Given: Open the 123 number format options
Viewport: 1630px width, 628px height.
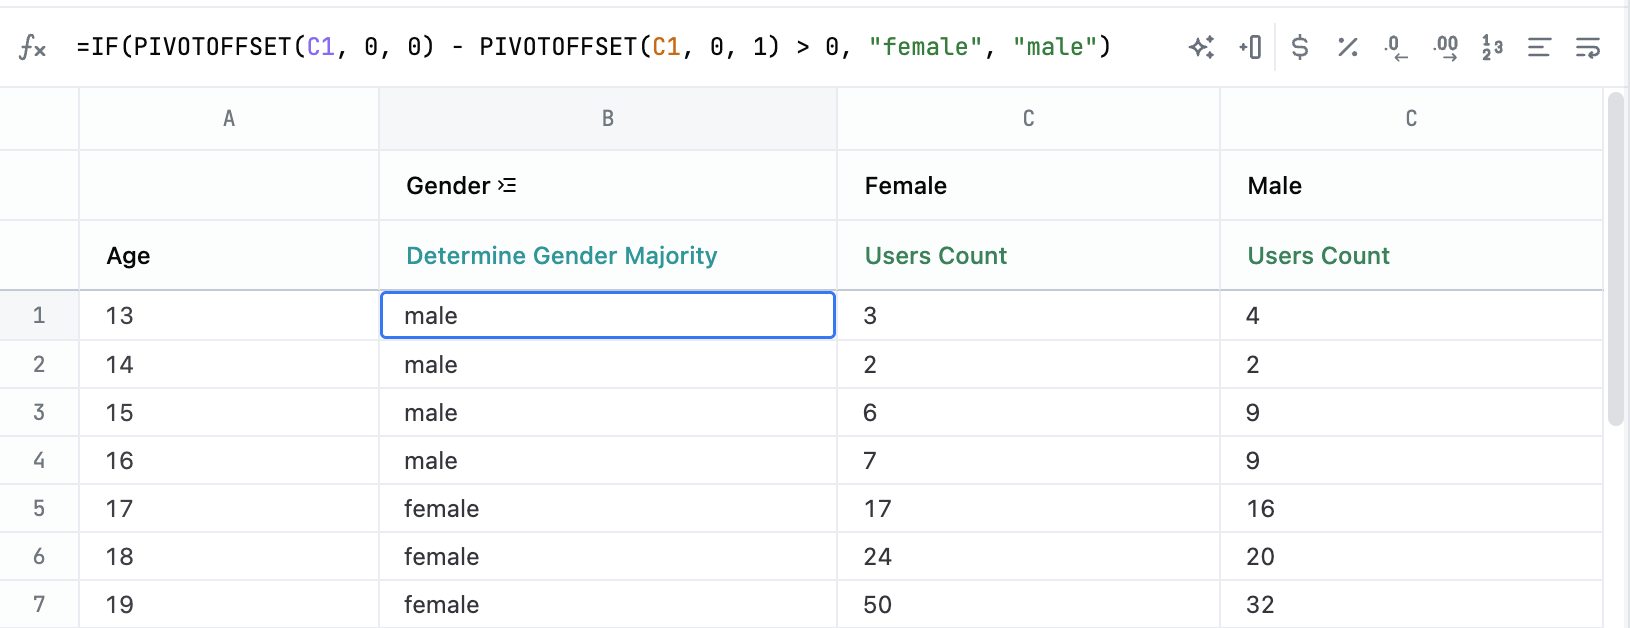Looking at the screenshot, I should coord(1492,47).
